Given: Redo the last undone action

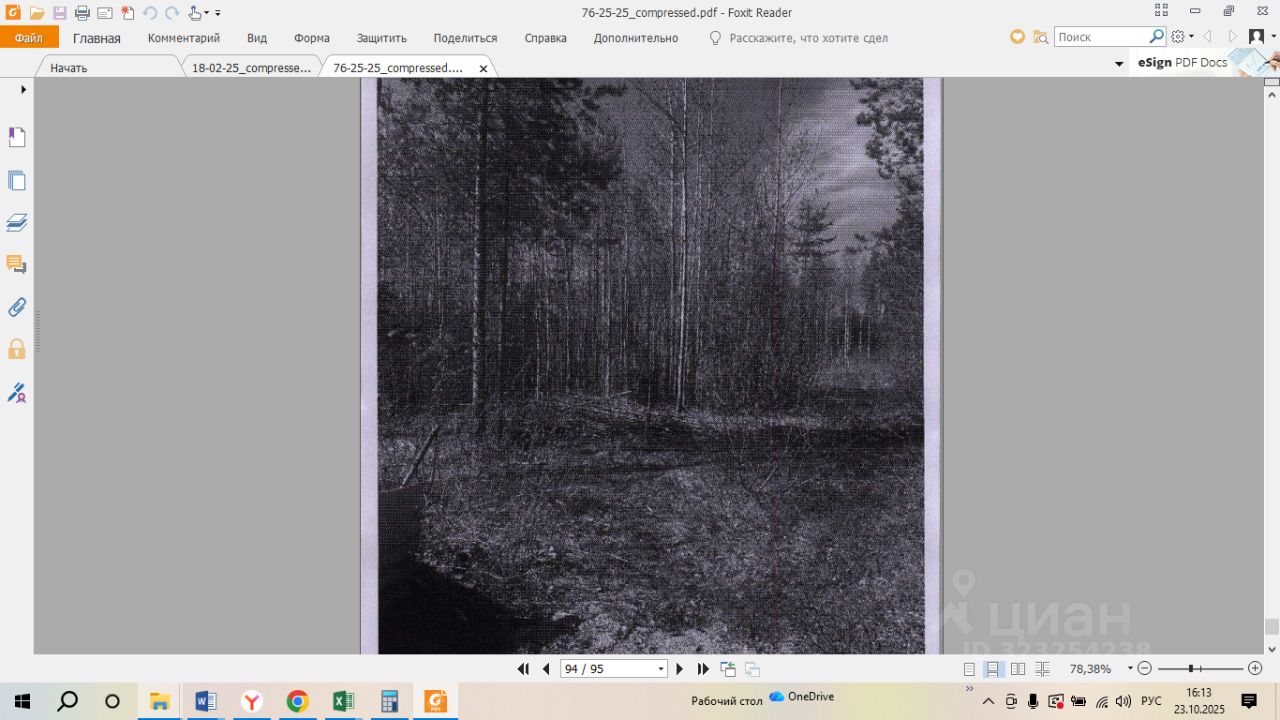Looking at the screenshot, I should (x=172, y=13).
